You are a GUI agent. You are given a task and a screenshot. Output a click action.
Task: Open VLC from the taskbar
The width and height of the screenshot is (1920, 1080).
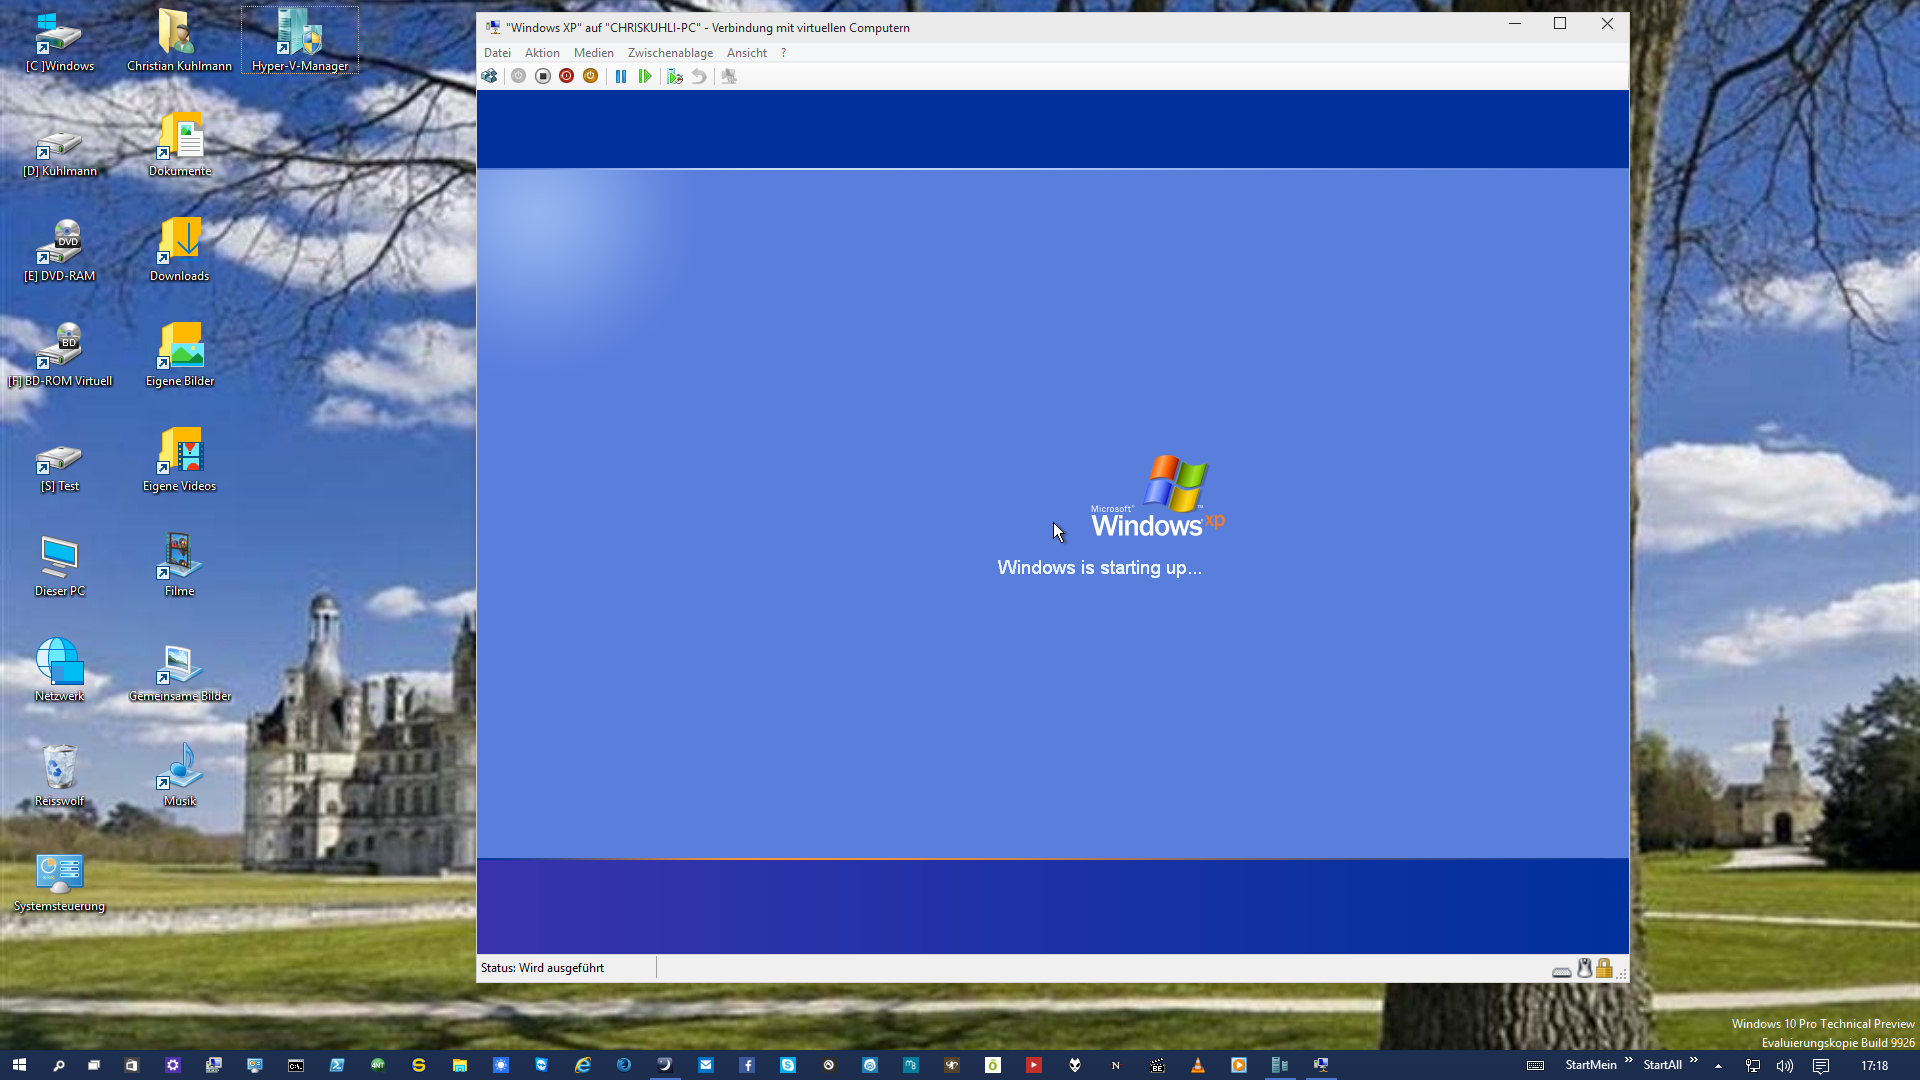pyautogui.click(x=1198, y=1065)
